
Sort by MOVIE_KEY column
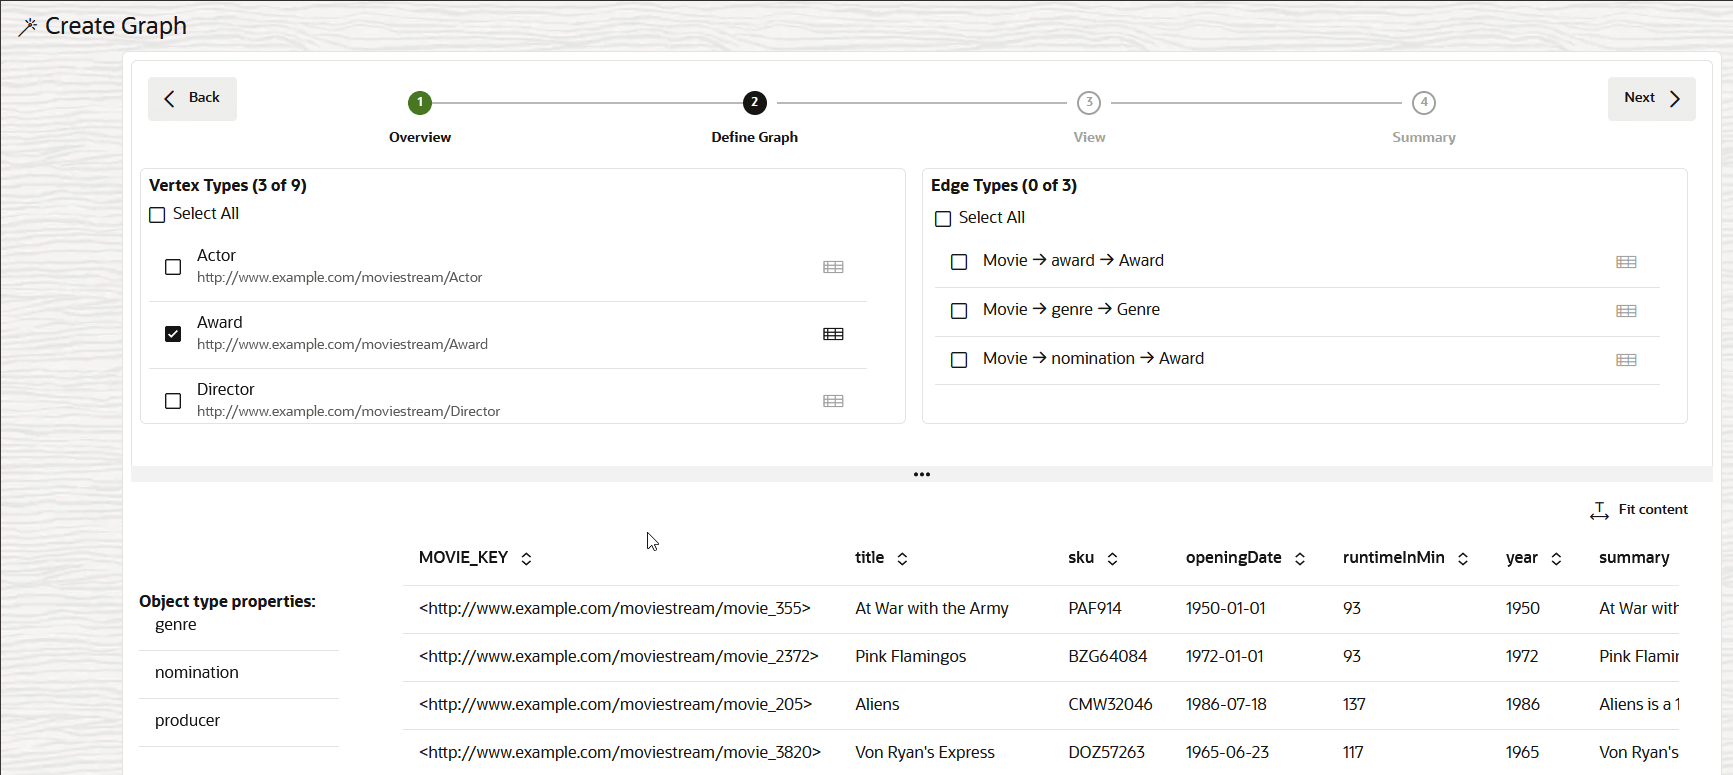point(526,559)
